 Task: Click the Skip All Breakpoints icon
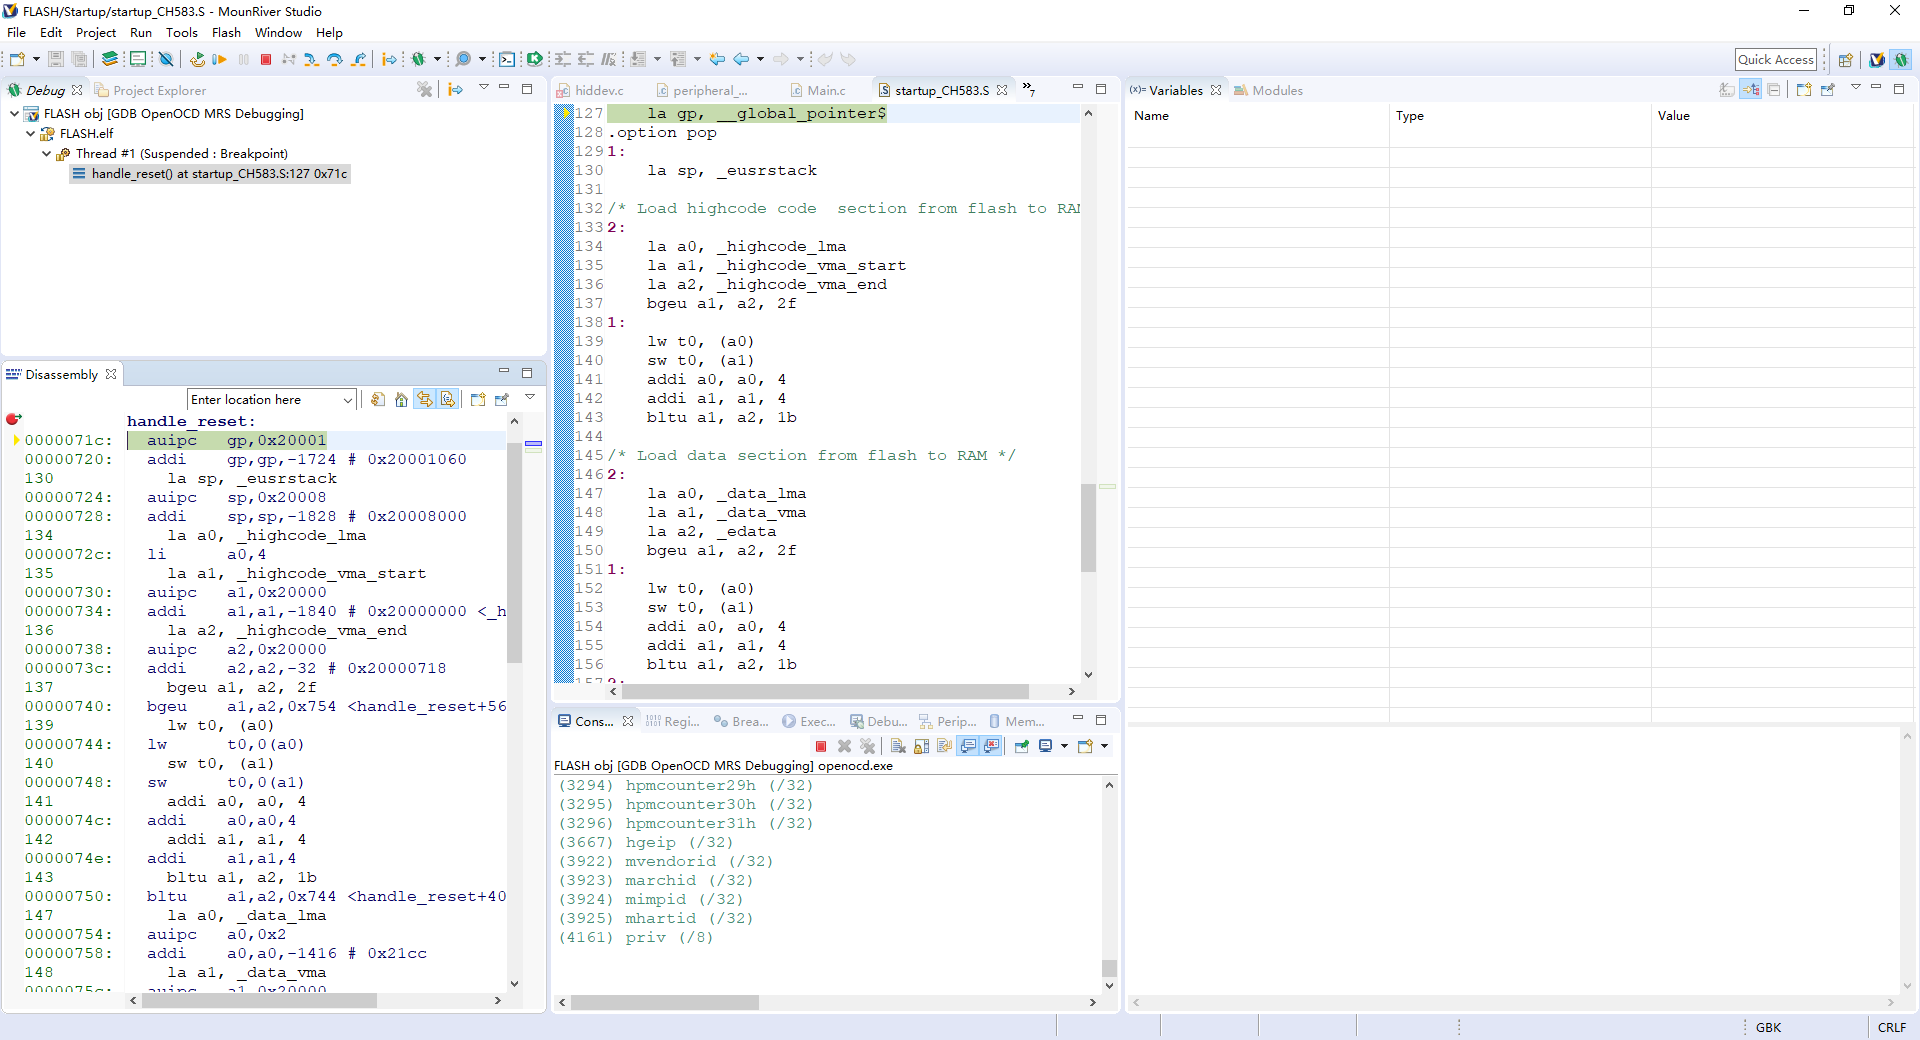coord(166,59)
